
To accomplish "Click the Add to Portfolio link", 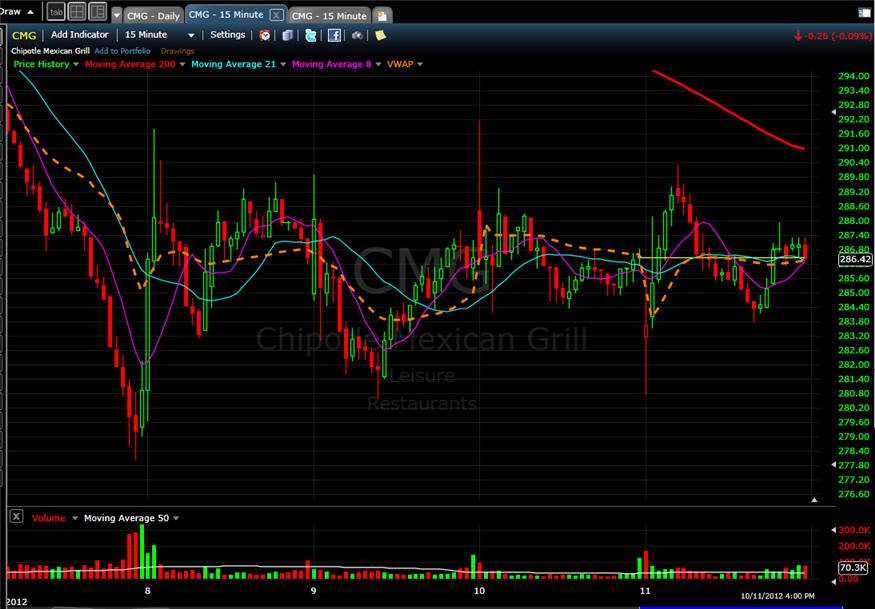I will [x=122, y=51].
